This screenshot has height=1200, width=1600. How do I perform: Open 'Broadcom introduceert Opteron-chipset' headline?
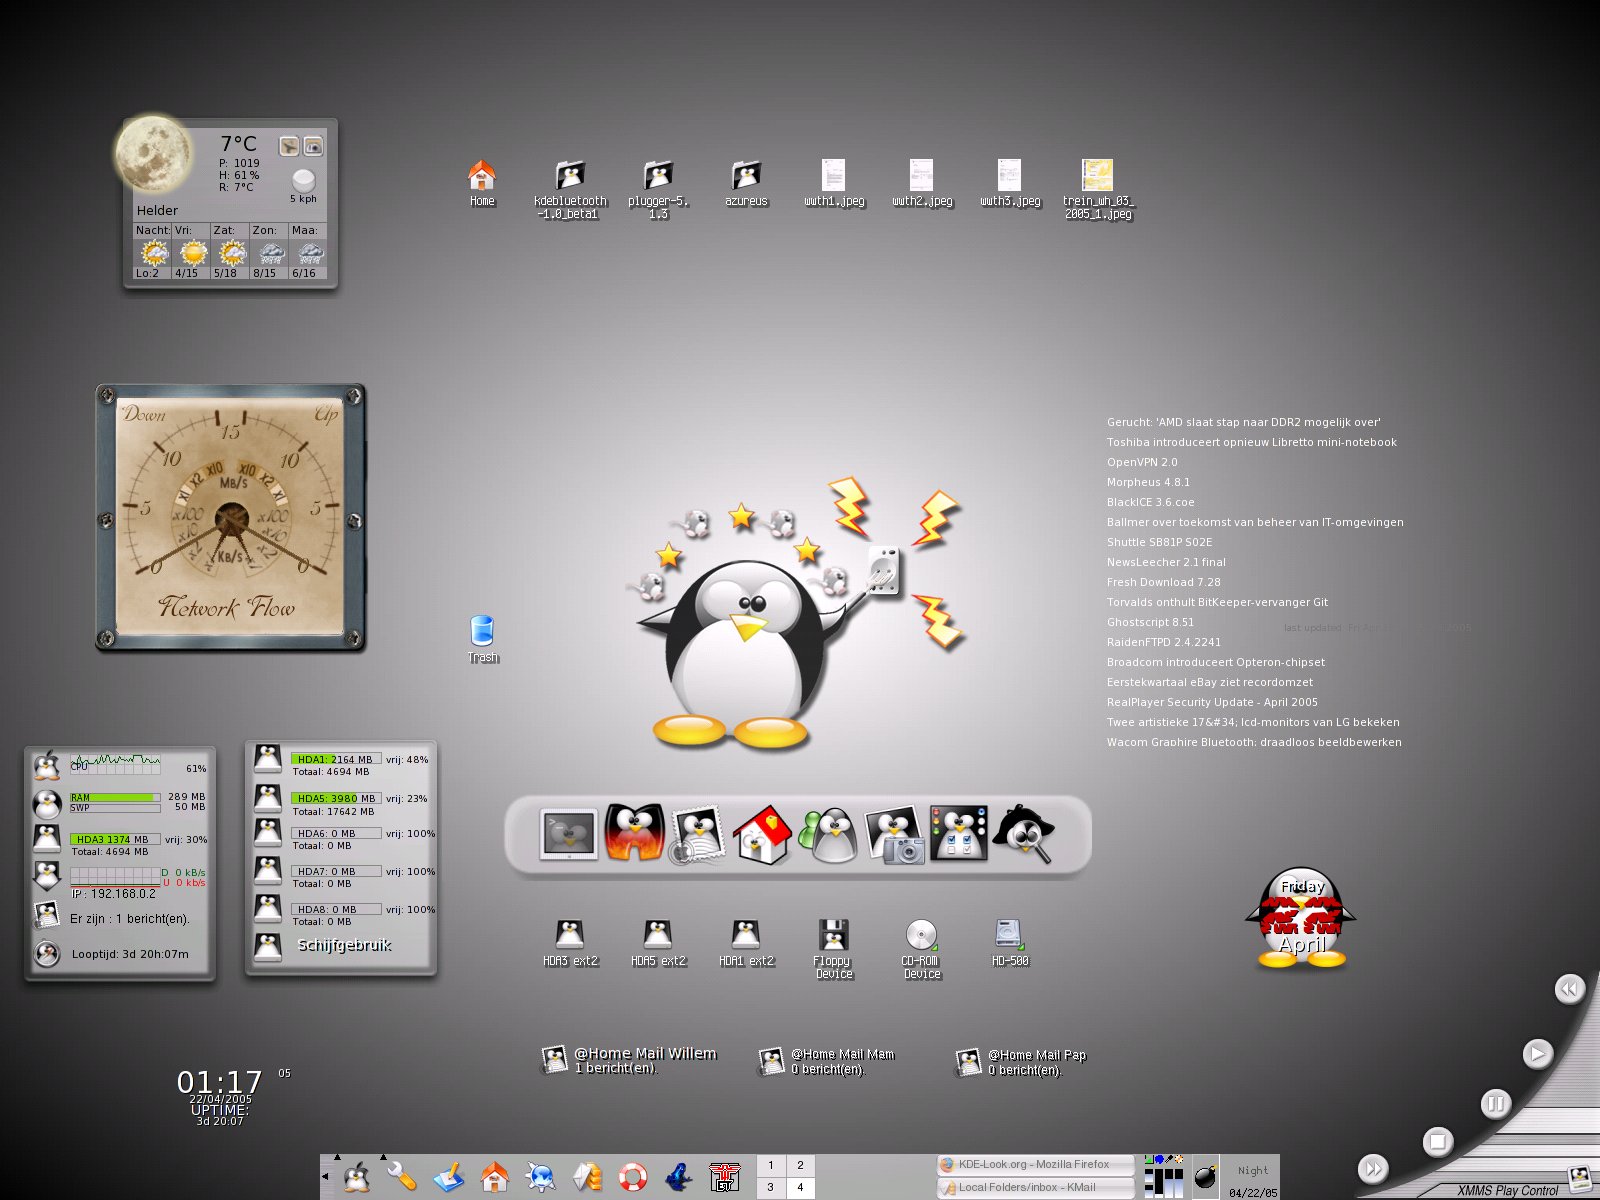pos(1215,662)
